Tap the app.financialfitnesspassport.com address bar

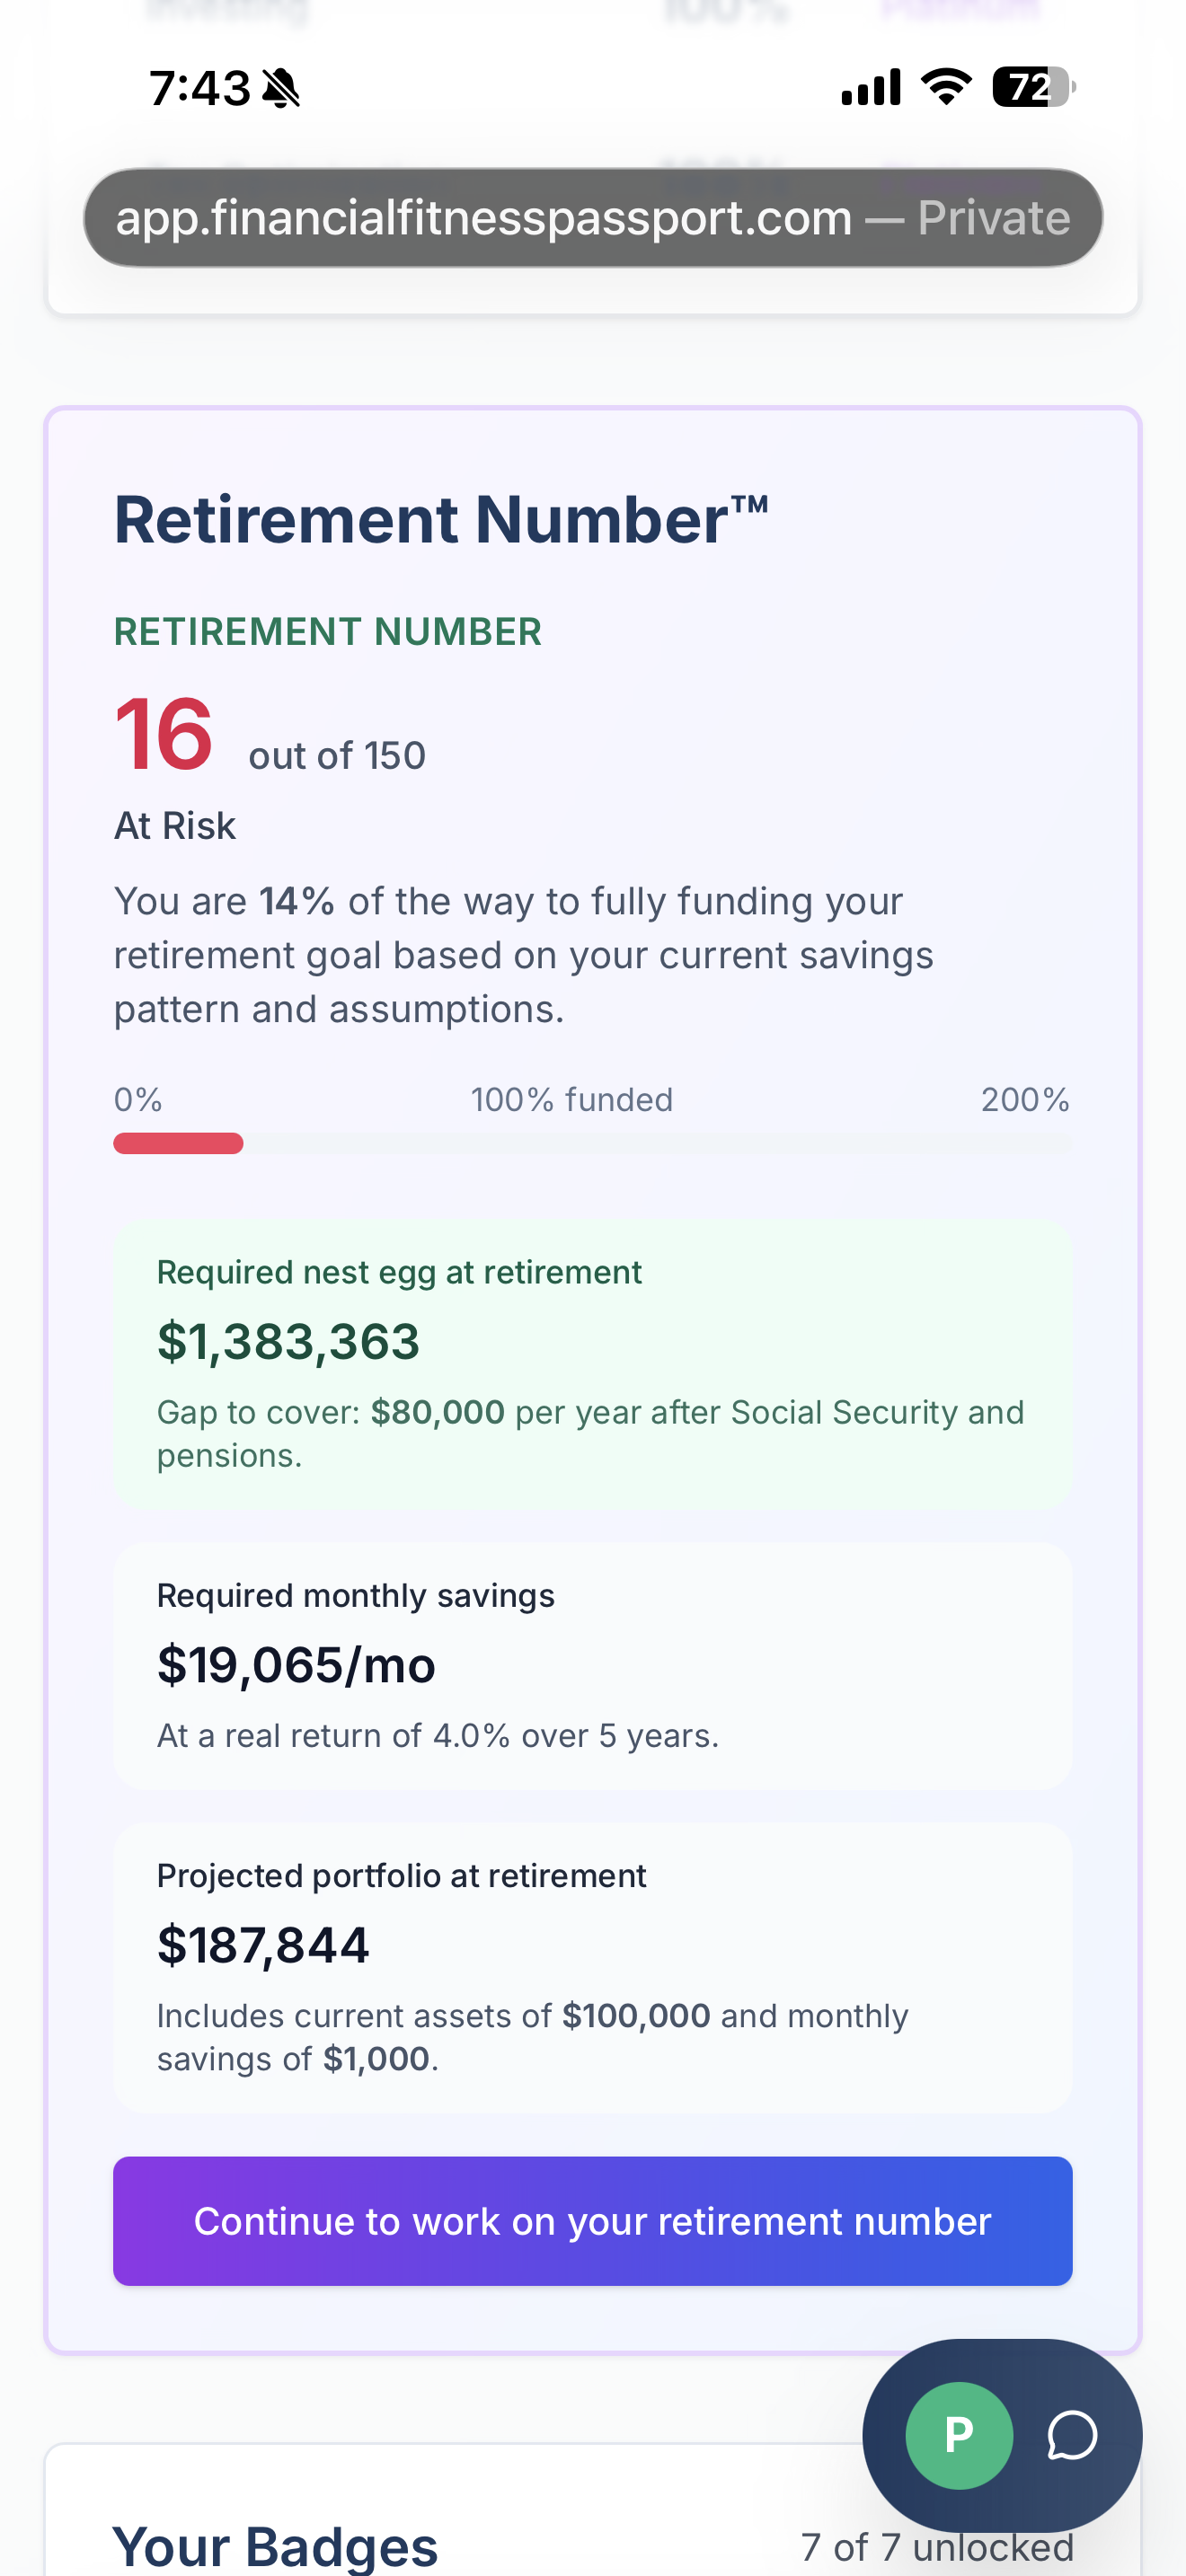[593, 216]
